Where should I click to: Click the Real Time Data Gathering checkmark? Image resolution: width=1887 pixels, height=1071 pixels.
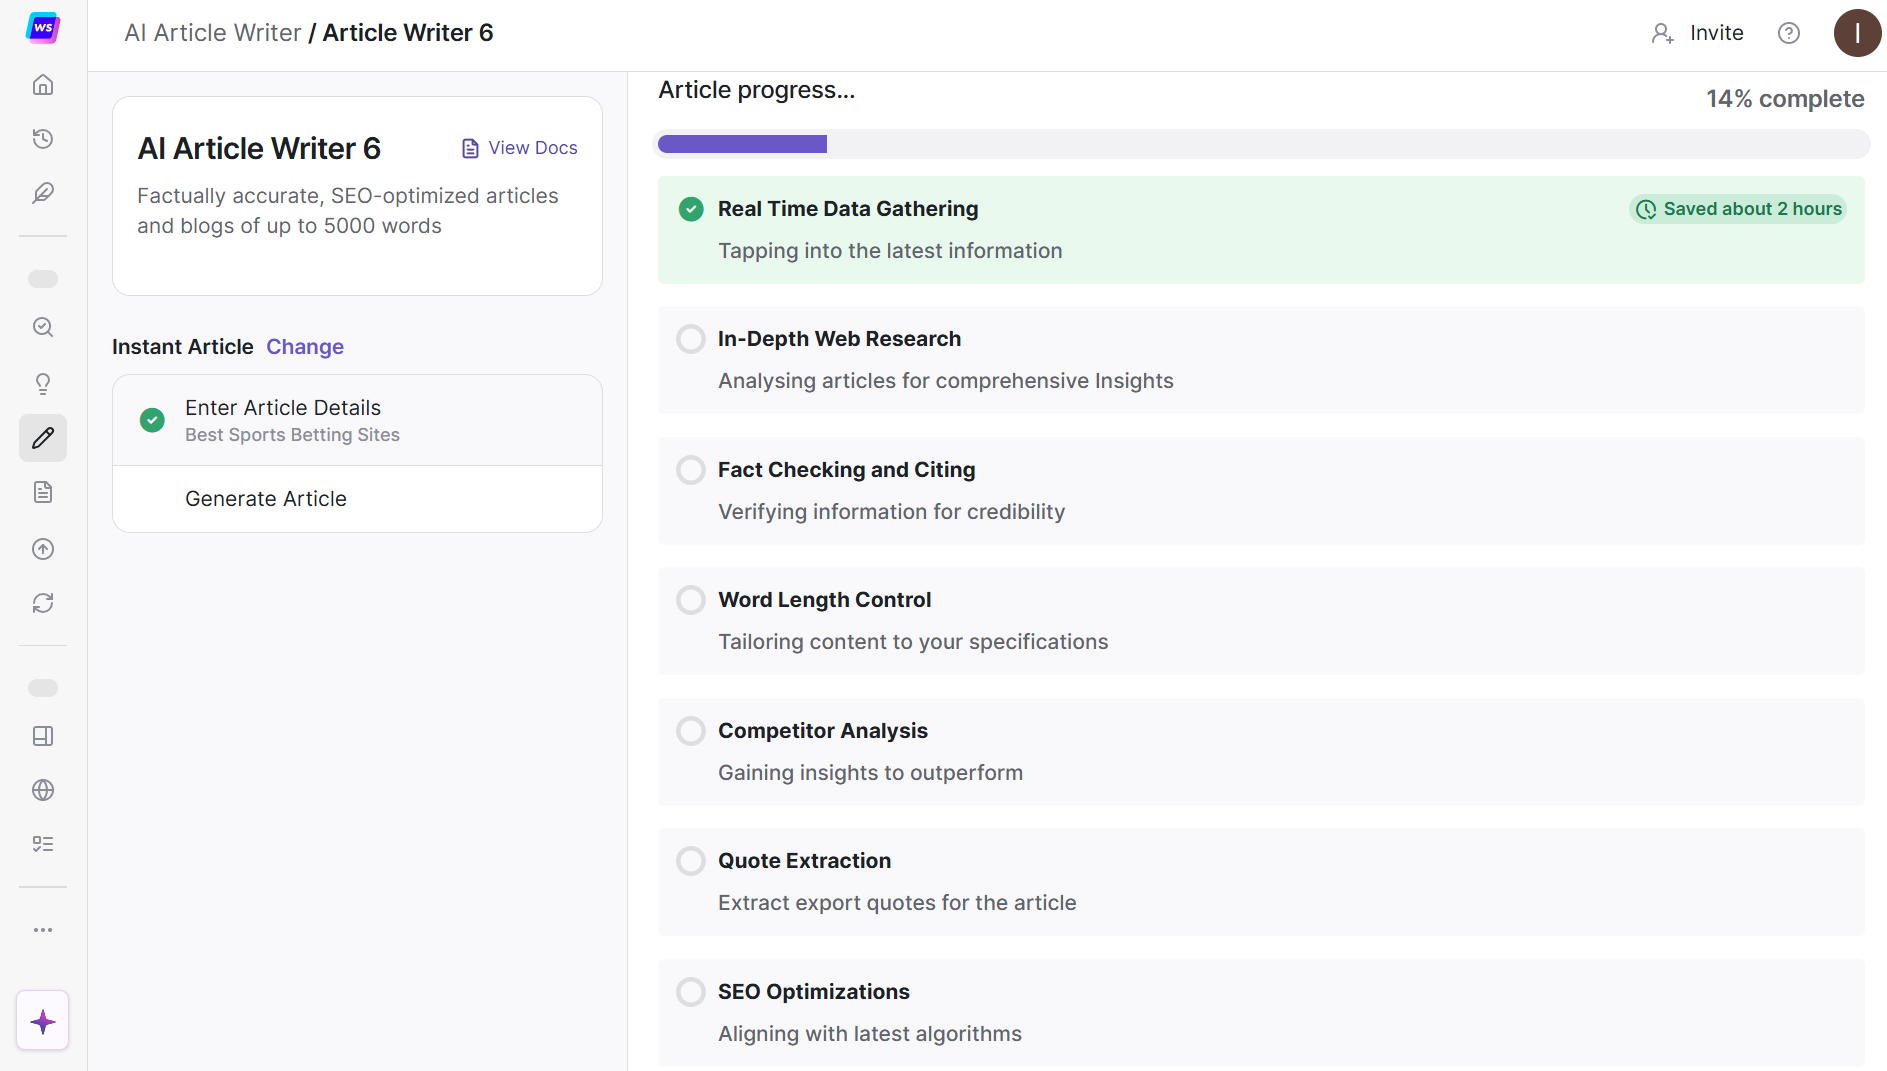pos(691,209)
